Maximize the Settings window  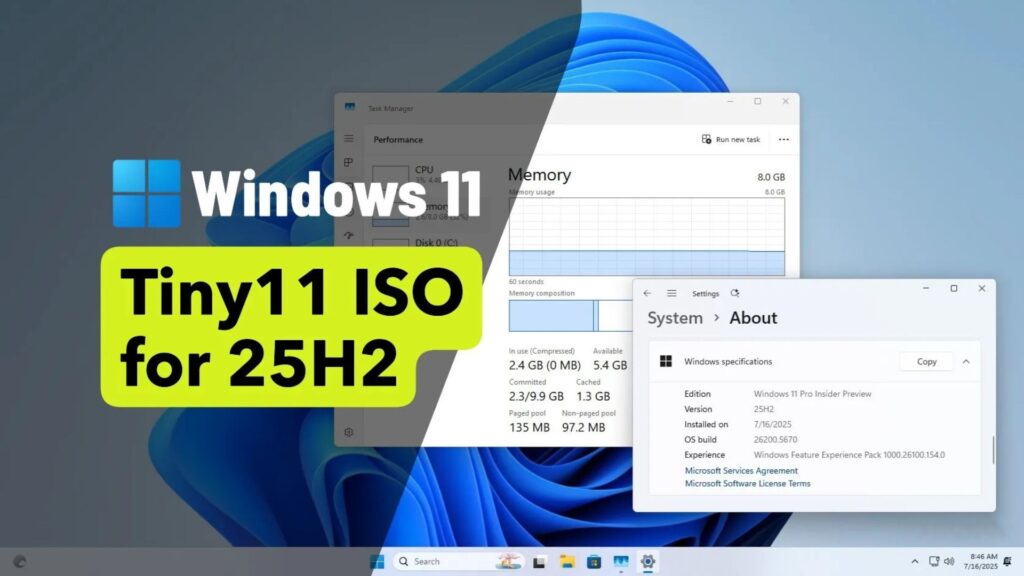click(x=953, y=288)
